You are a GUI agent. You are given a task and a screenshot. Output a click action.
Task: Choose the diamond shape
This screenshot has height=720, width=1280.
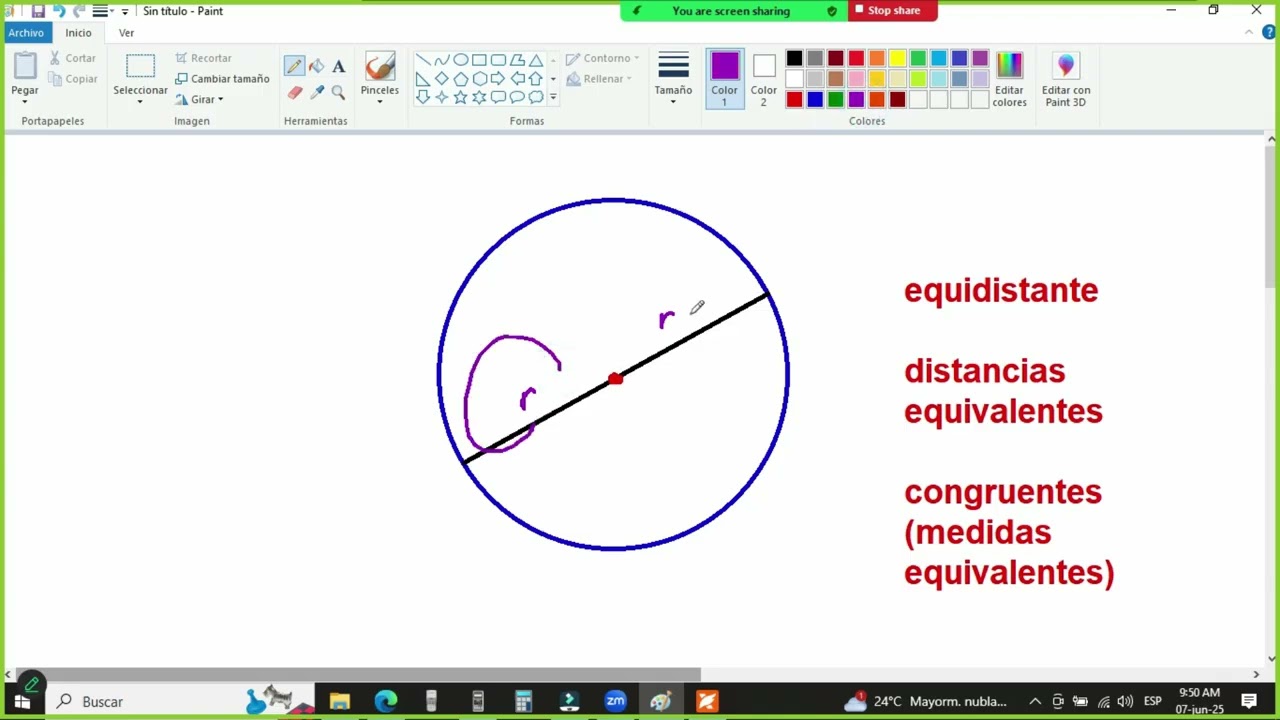[x=441, y=79]
